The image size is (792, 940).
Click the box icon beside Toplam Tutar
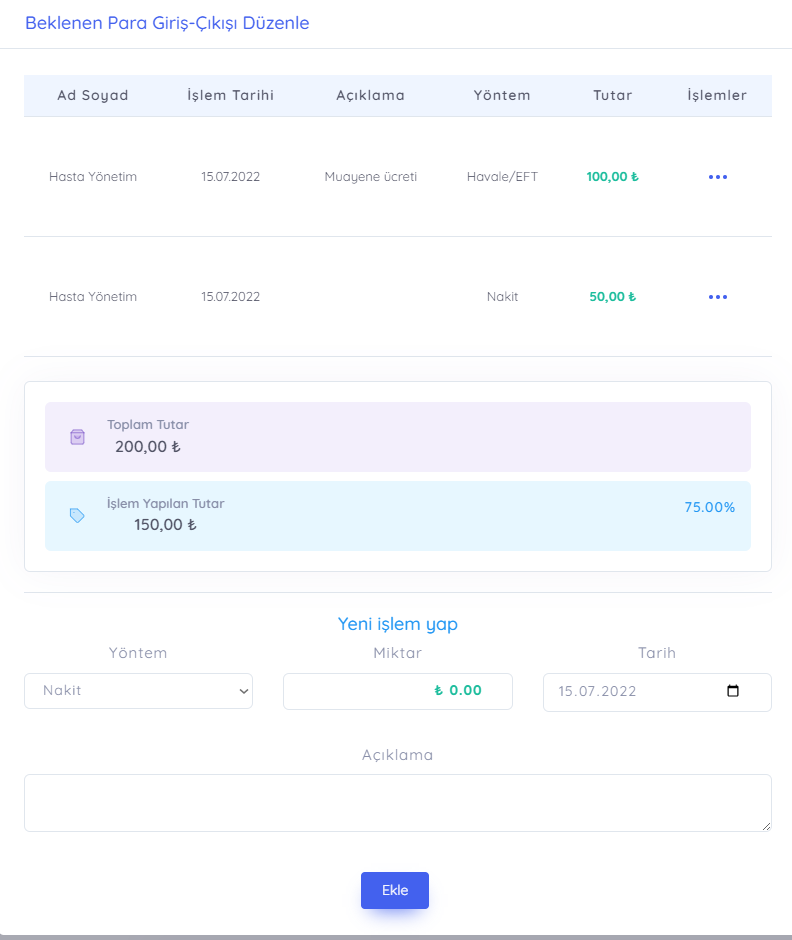(77, 437)
